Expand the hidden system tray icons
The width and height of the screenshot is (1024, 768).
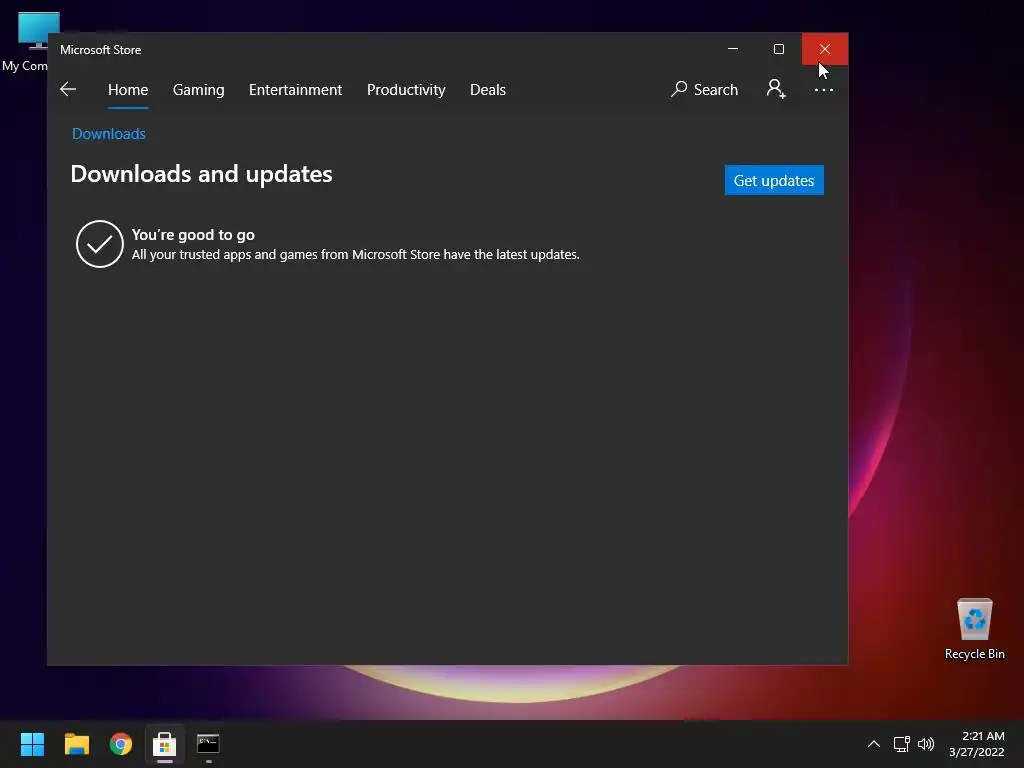[874, 744]
